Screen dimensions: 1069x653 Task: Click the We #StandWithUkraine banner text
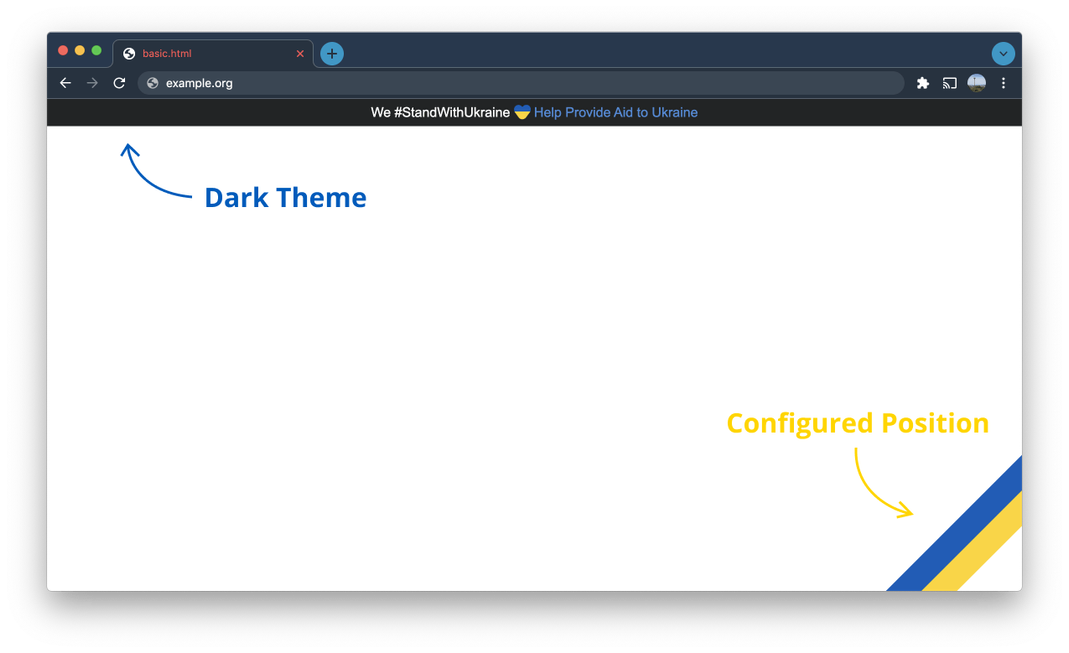(440, 113)
